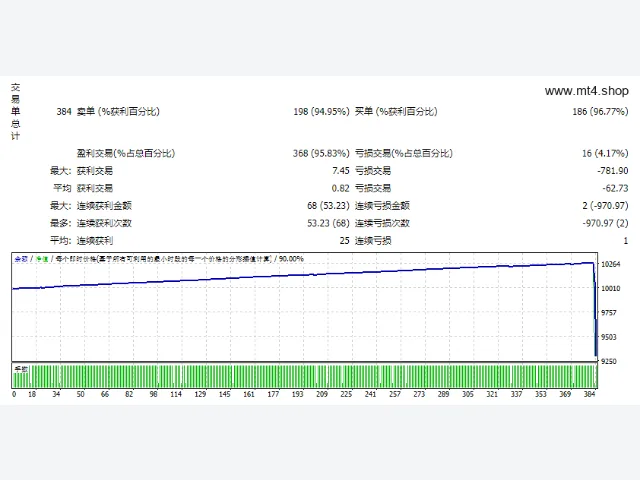Image resolution: width=640 pixels, height=480 pixels.
Task: Click the average loss value -62.73
Action: coord(615,188)
